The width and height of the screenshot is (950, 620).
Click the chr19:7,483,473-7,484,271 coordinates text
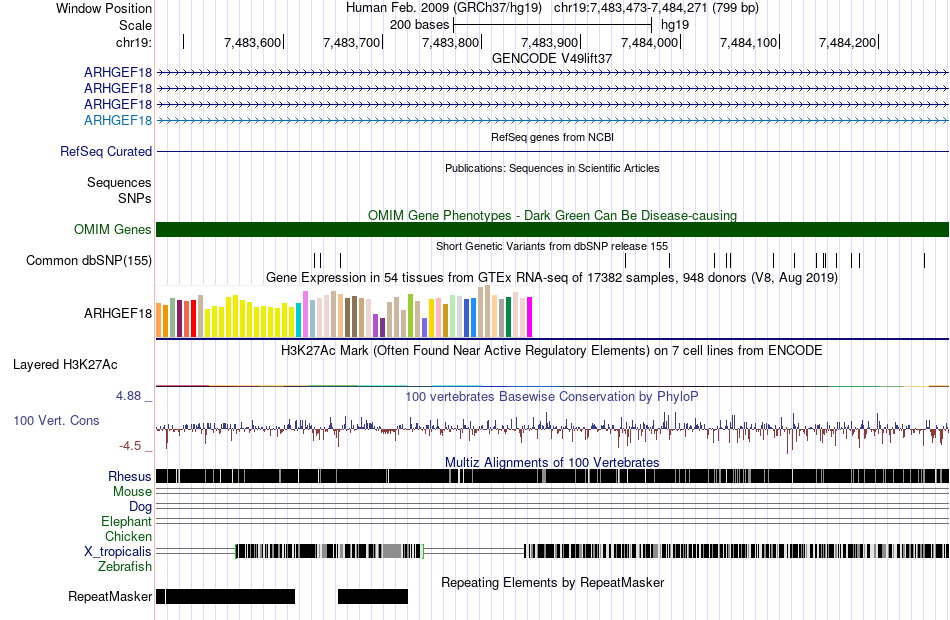[x=656, y=8]
